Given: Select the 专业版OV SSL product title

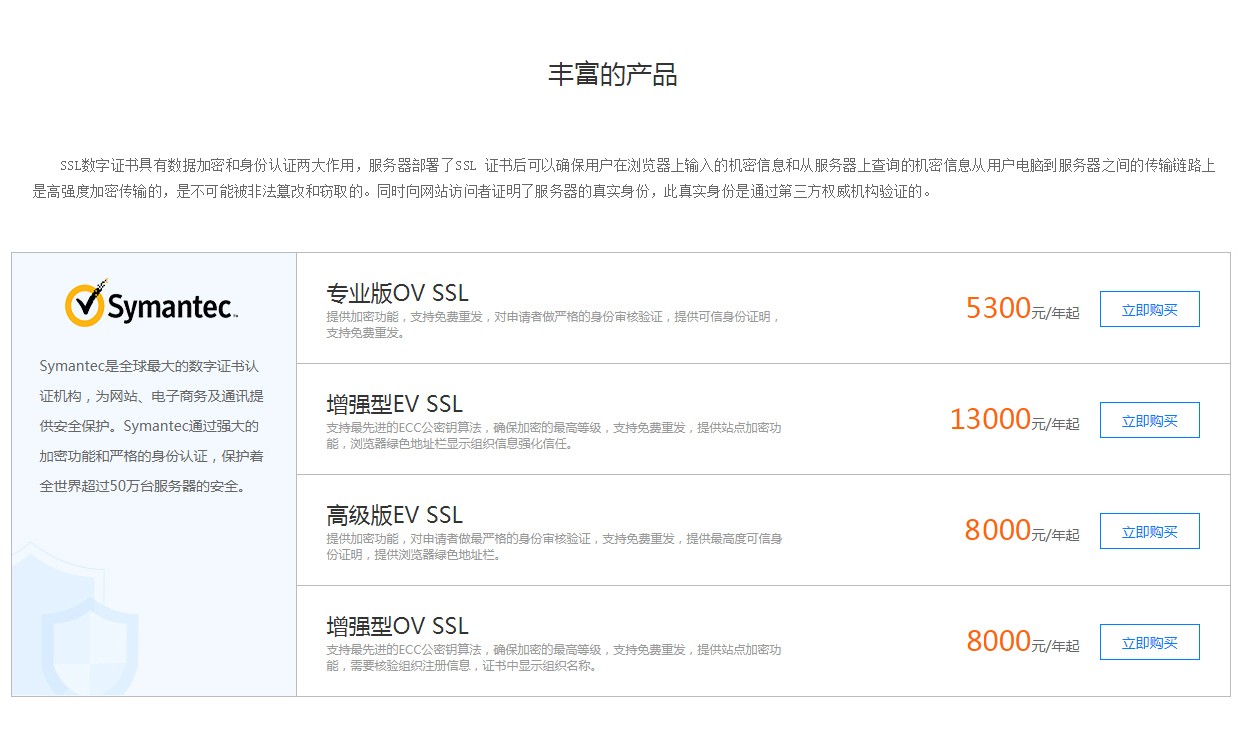Looking at the screenshot, I should coord(397,293).
